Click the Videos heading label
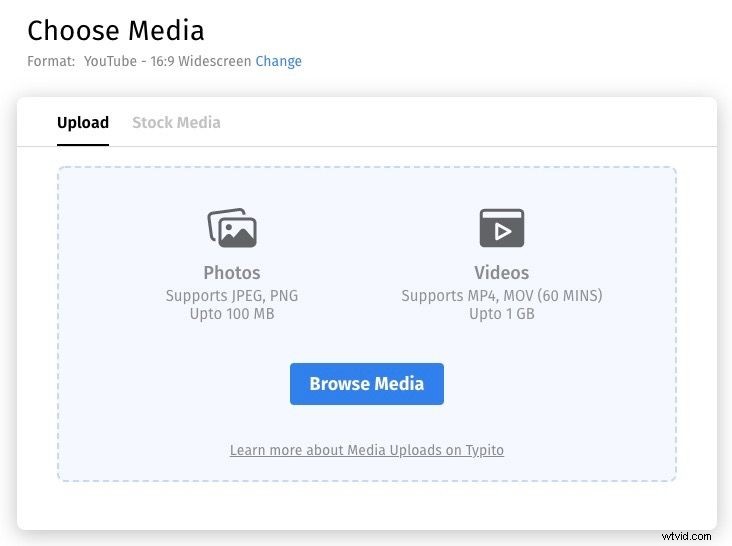The height and width of the screenshot is (546, 732). pyautogui.click(x=501, y=273)
